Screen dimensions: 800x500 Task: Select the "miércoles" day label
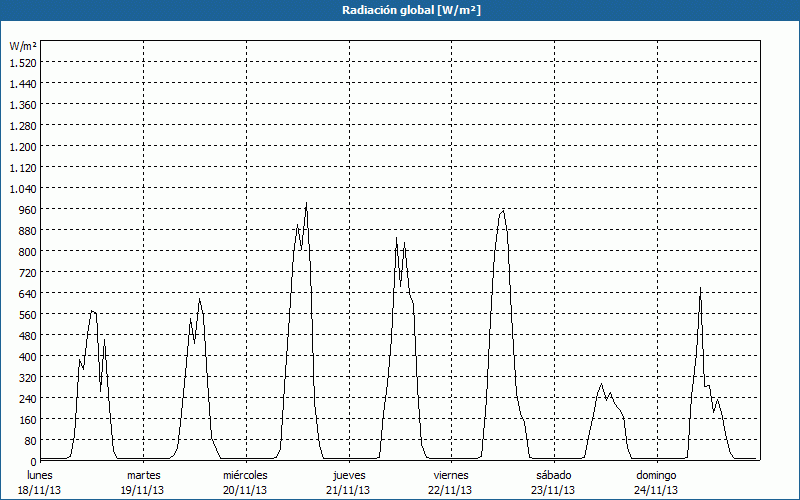[x=245, y=475]
